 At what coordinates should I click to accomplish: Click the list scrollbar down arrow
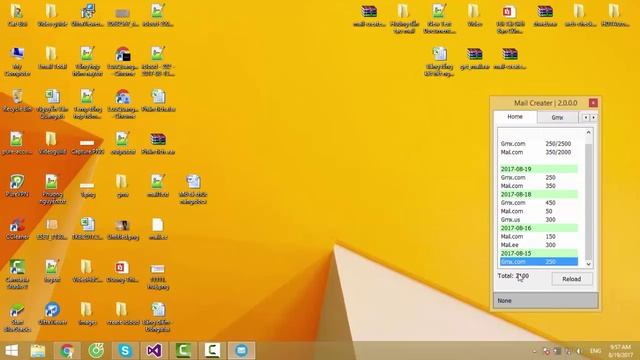(x=588, y=264)
